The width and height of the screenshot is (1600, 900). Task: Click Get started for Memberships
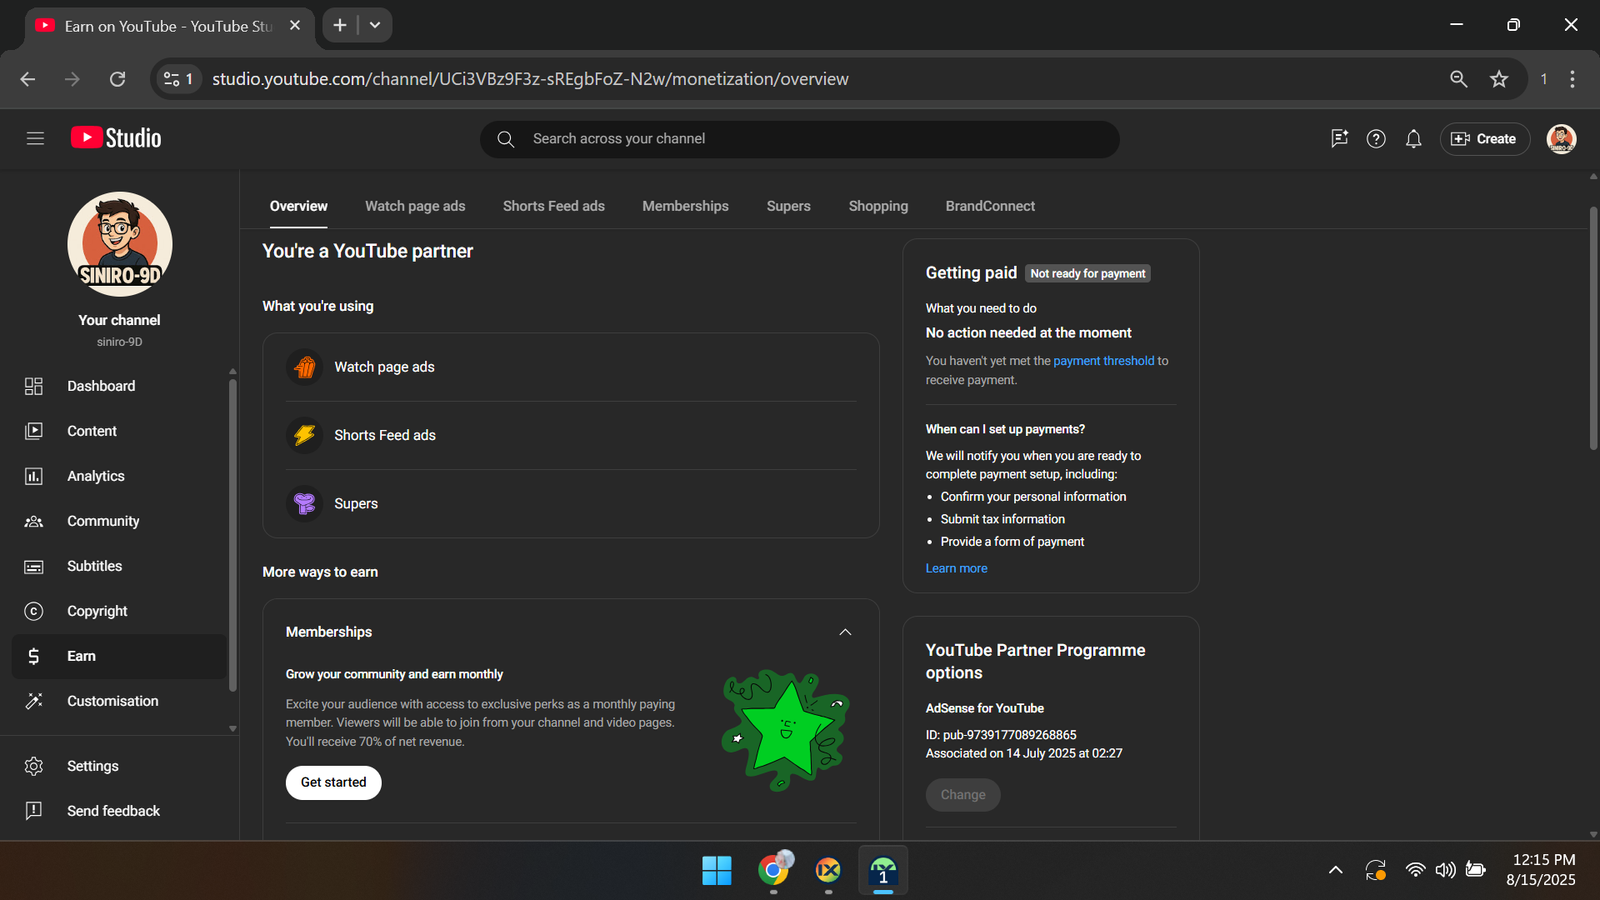point(333,782)
